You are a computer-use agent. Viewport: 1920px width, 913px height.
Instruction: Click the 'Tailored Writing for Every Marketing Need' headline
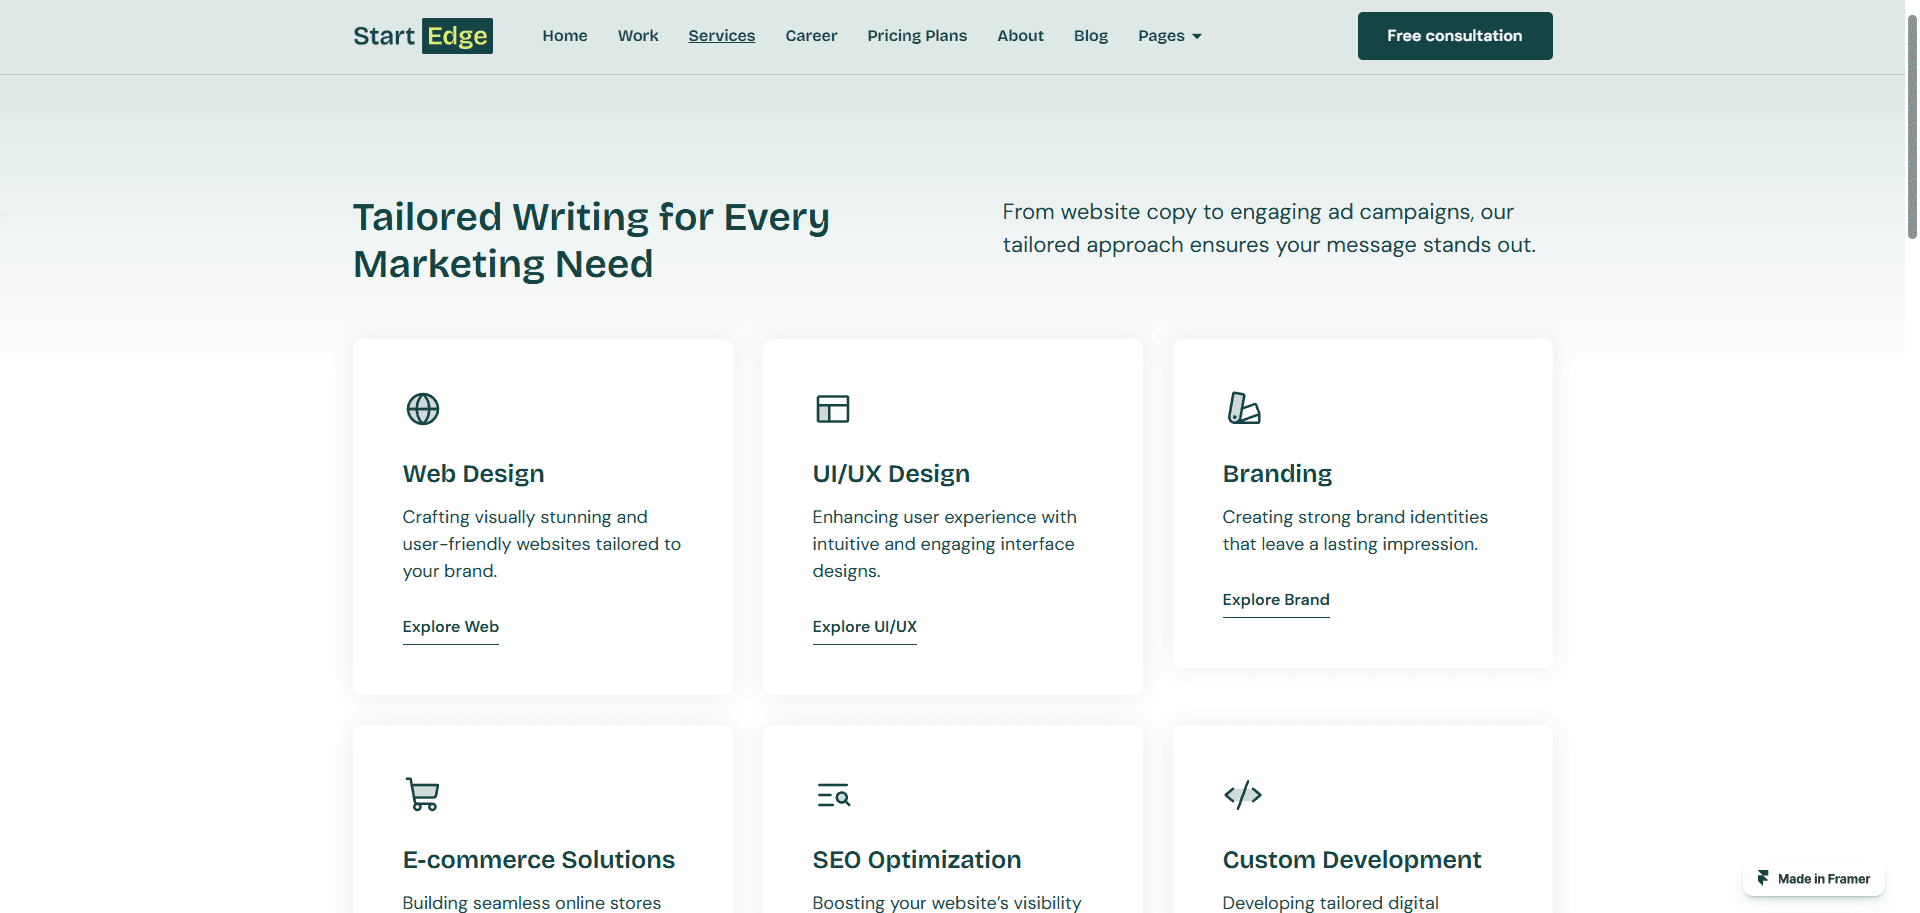(x=592, y=240)
